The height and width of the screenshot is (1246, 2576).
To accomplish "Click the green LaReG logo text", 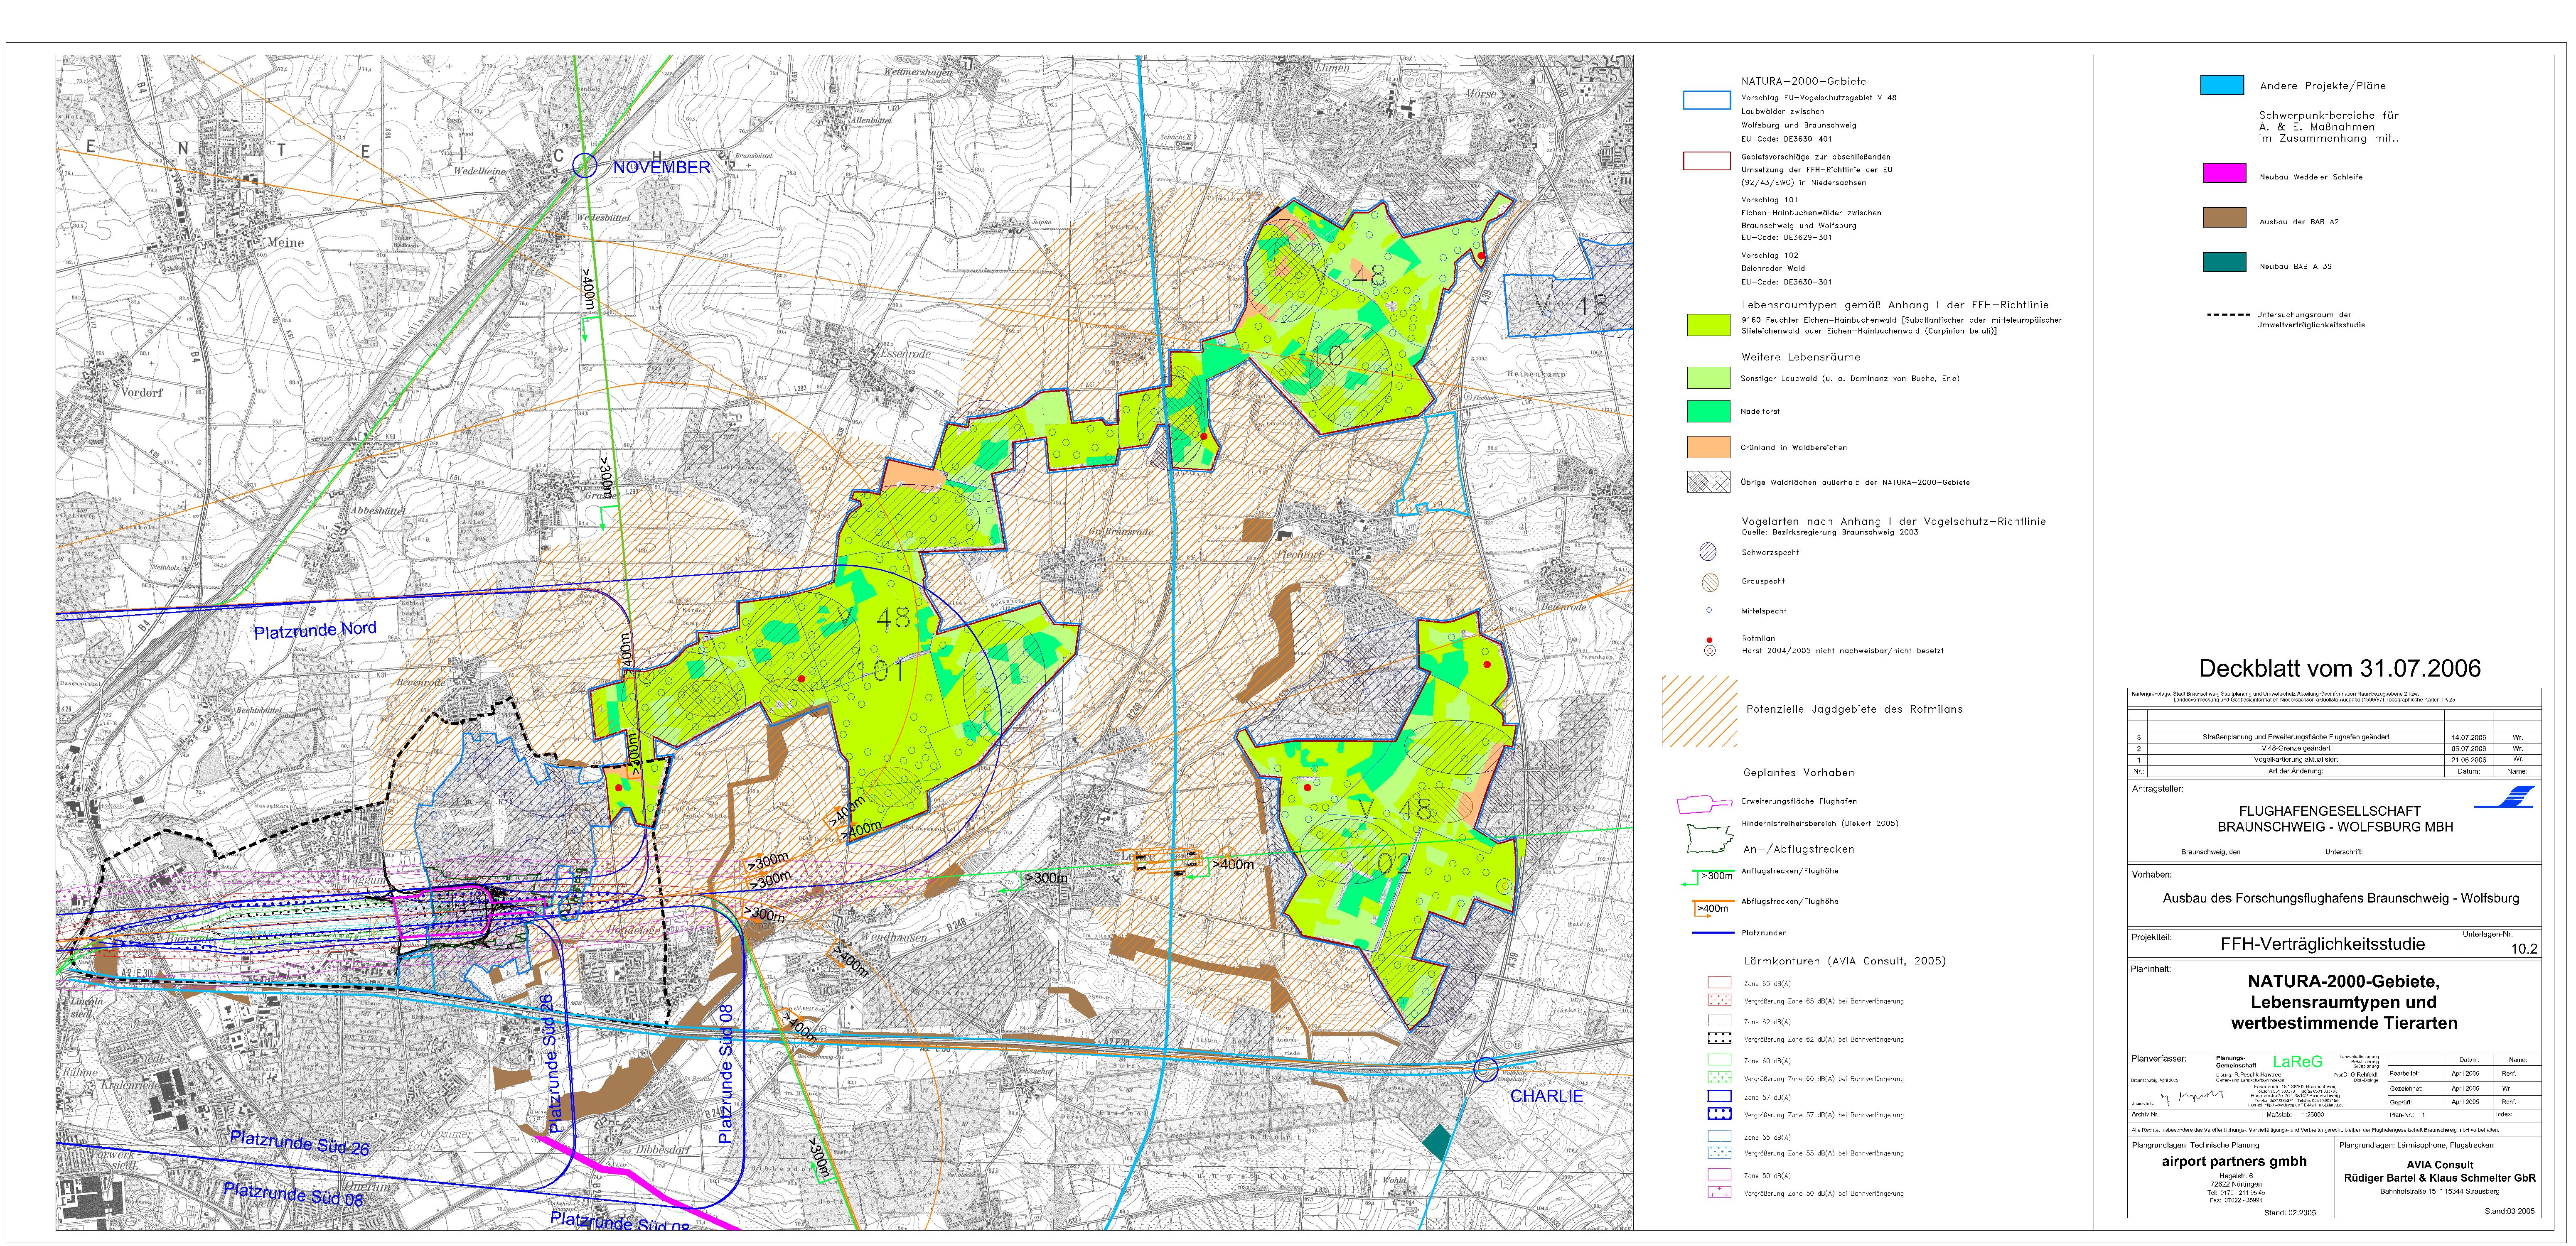I will click(x=2298, y=1061).
